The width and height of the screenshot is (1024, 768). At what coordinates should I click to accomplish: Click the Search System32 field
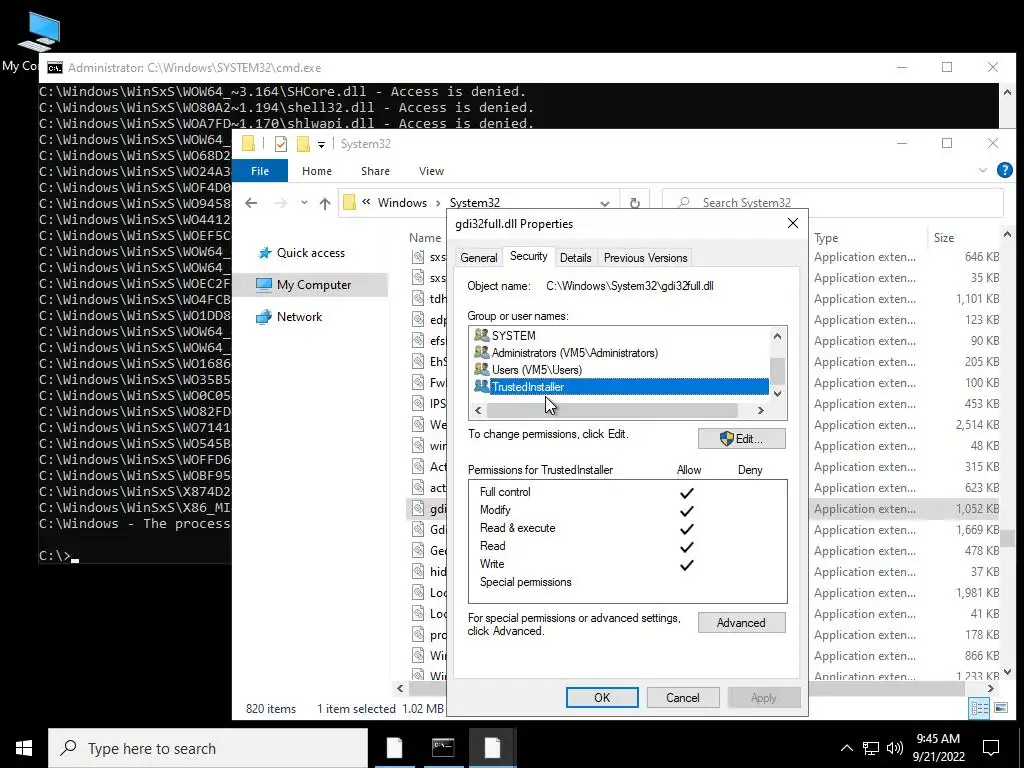pyautogui.click(x=833, y=203)
